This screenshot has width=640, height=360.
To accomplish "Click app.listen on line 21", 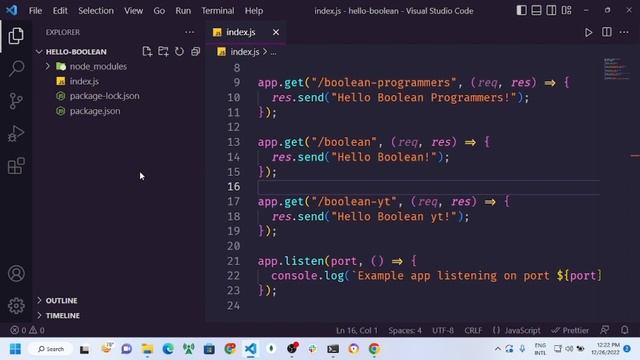I will pos(291,261).
